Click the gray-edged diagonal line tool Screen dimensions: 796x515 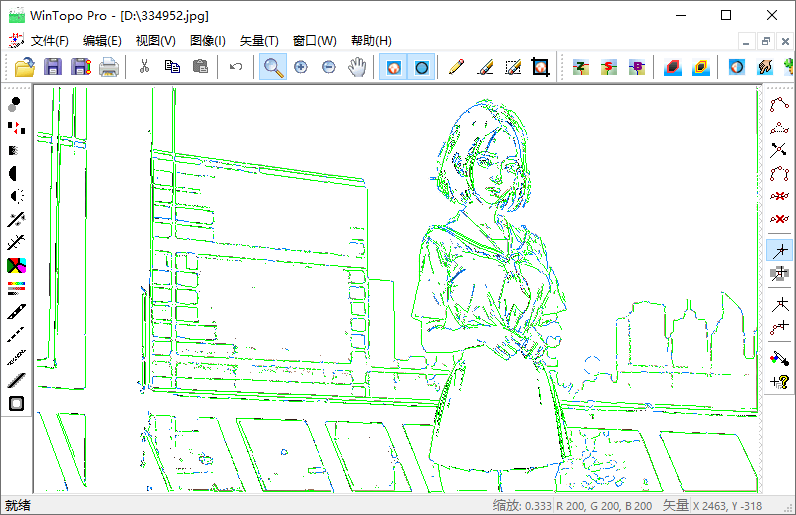16,380
